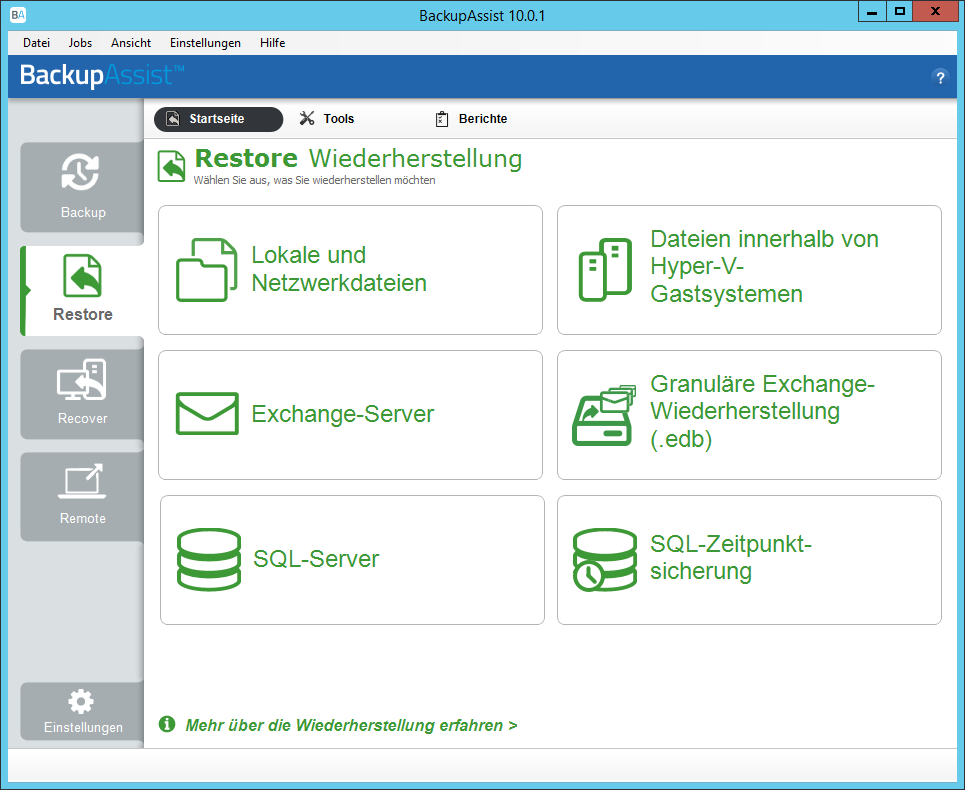Maximize the BackupAssist window
The height and width of the screenshot is (790, 965).
coord(900,12)
